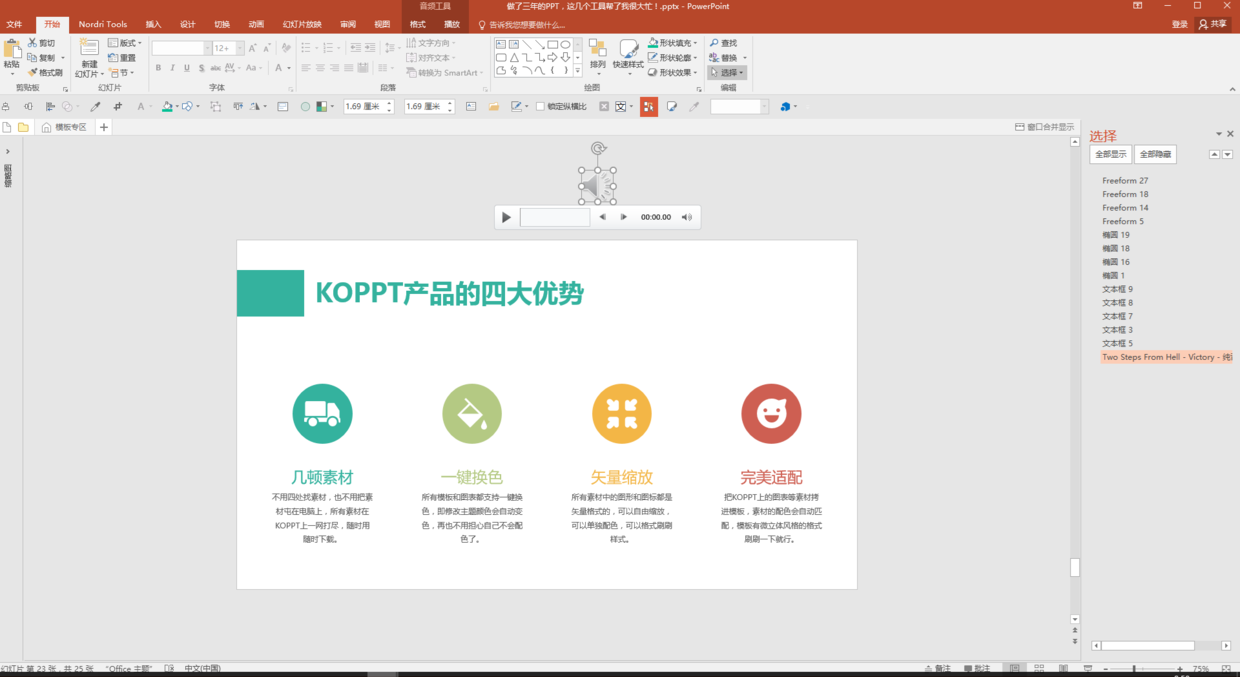Switch to the Playback (播放) tab
Image resolution: width=1240 pixels, height=677 pixels.
(x=452, y=24)
